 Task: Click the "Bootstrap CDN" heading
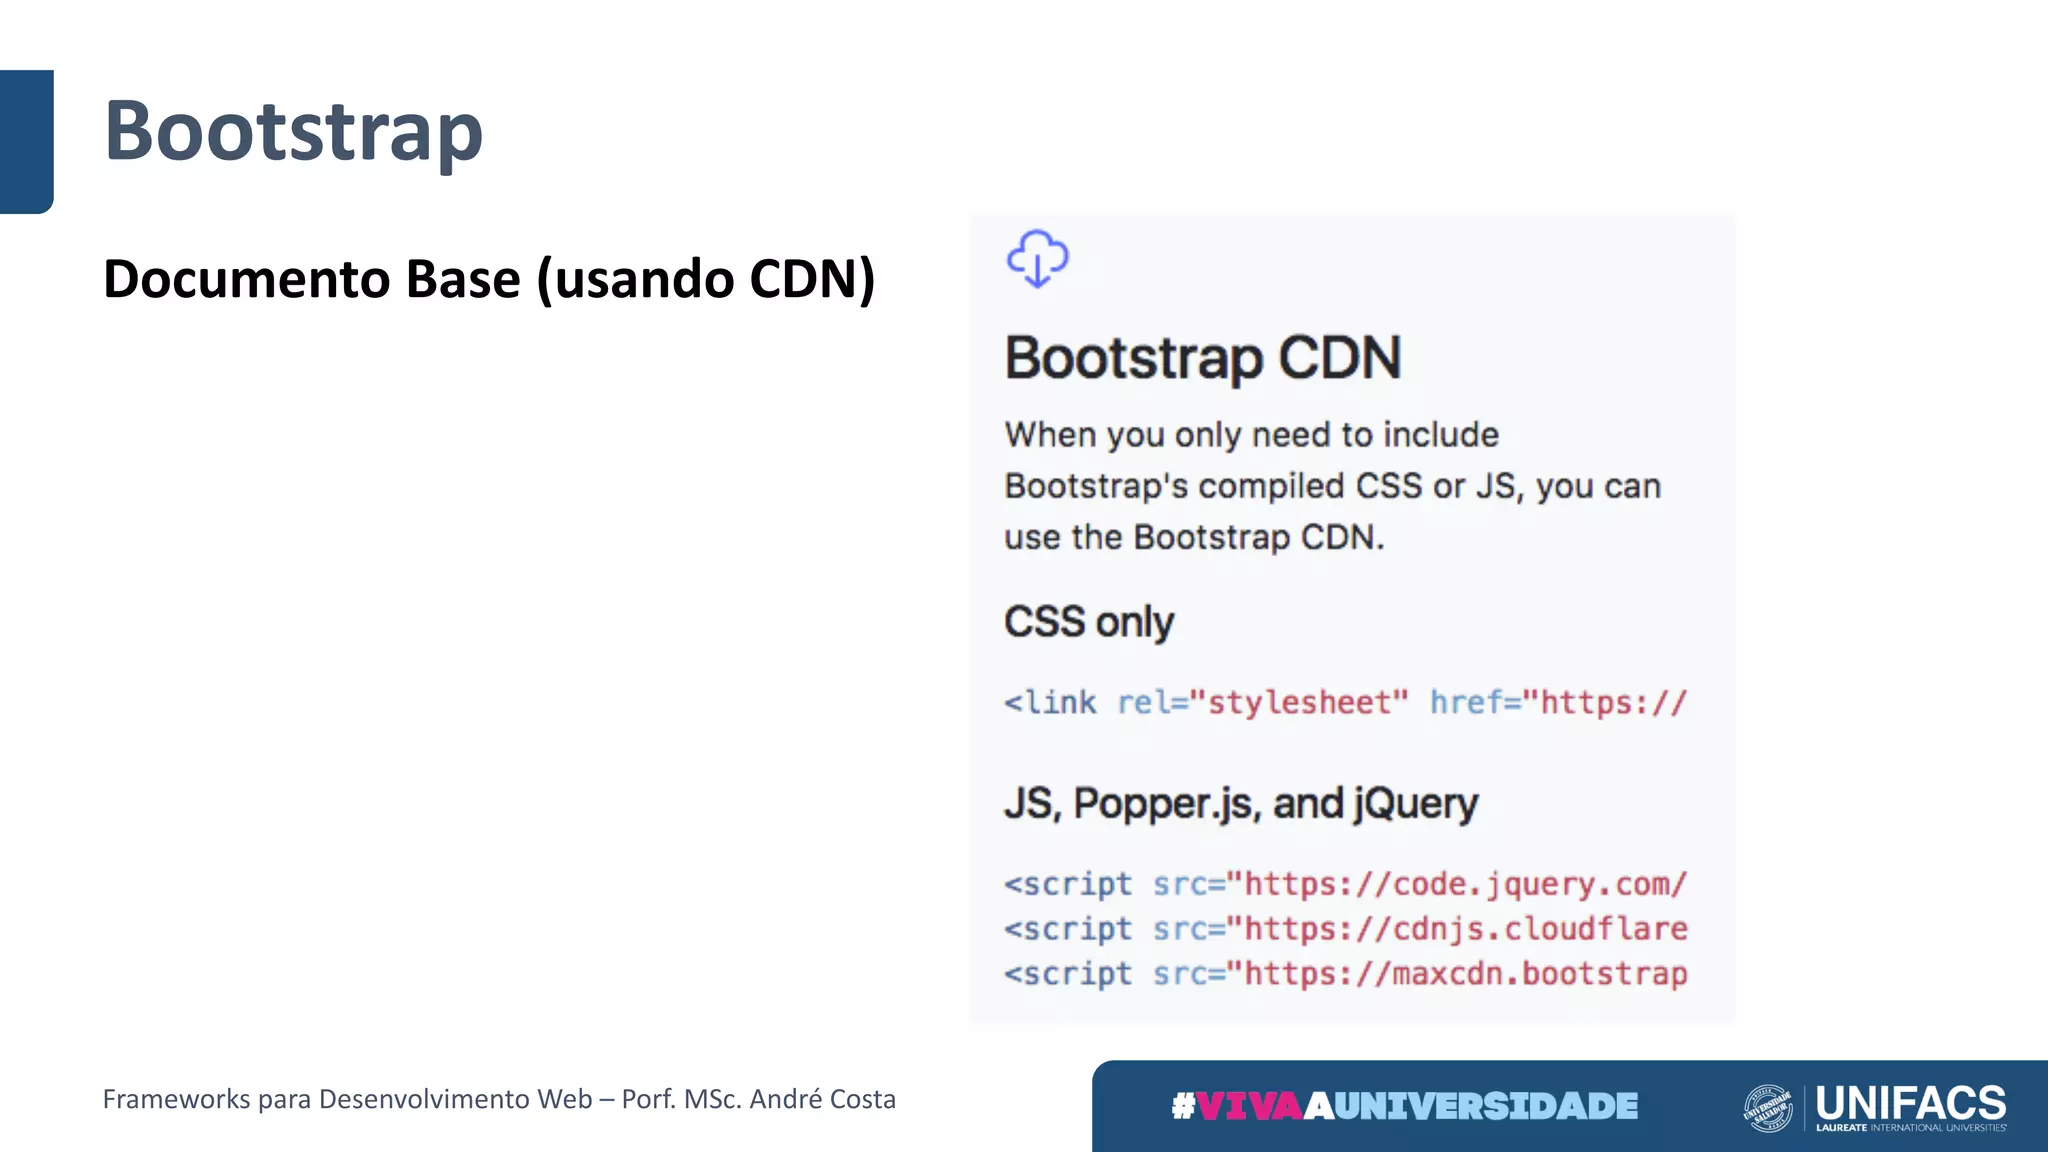click(x=1203, y=358)
